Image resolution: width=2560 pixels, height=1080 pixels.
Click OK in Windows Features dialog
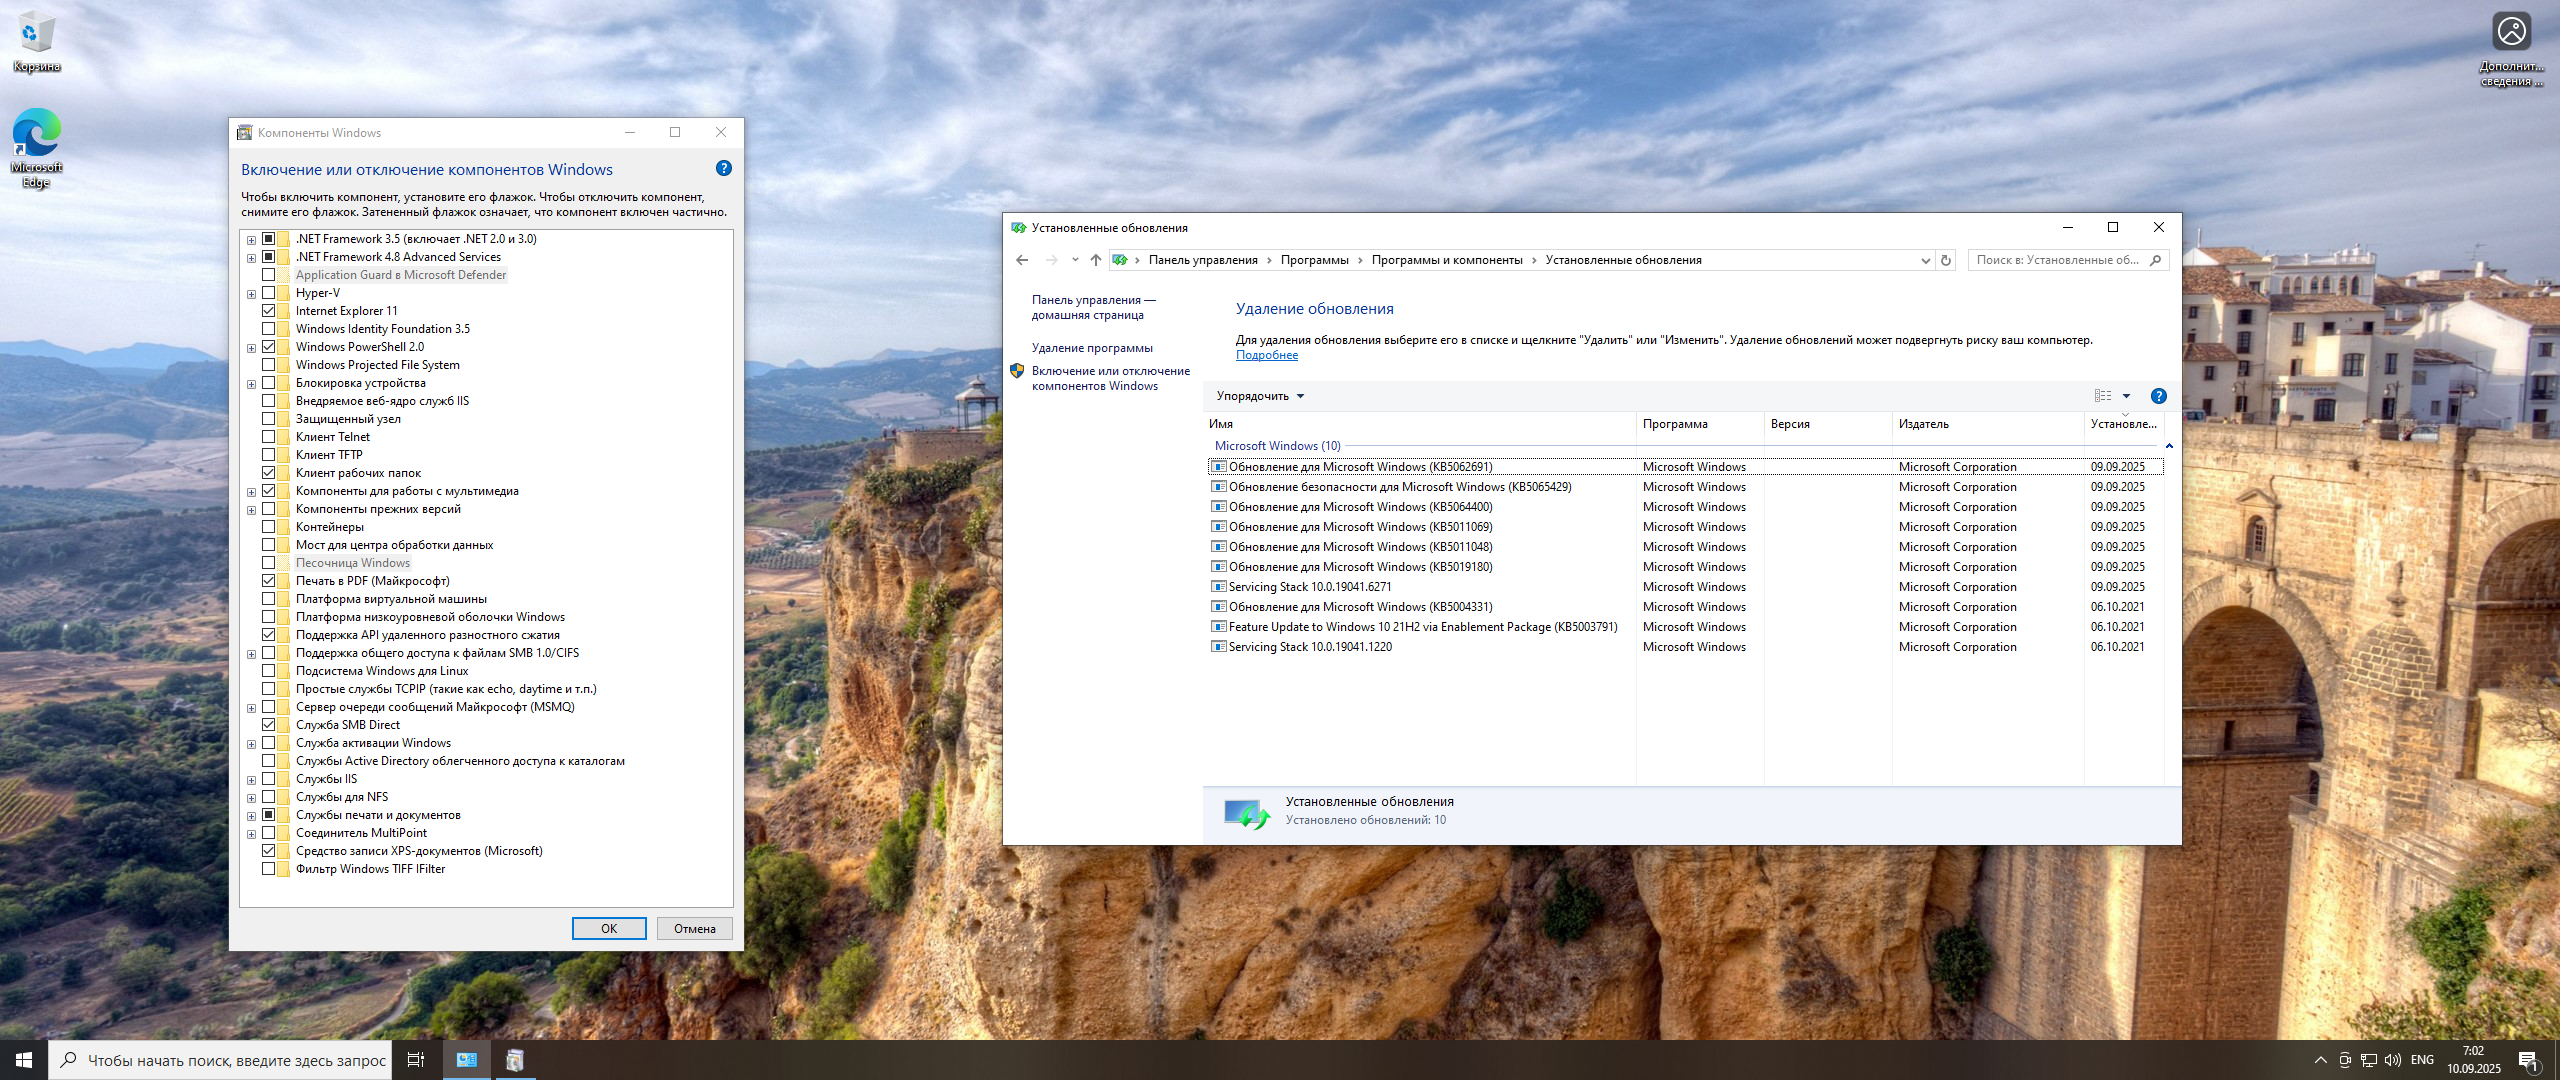tap(609, 929)
